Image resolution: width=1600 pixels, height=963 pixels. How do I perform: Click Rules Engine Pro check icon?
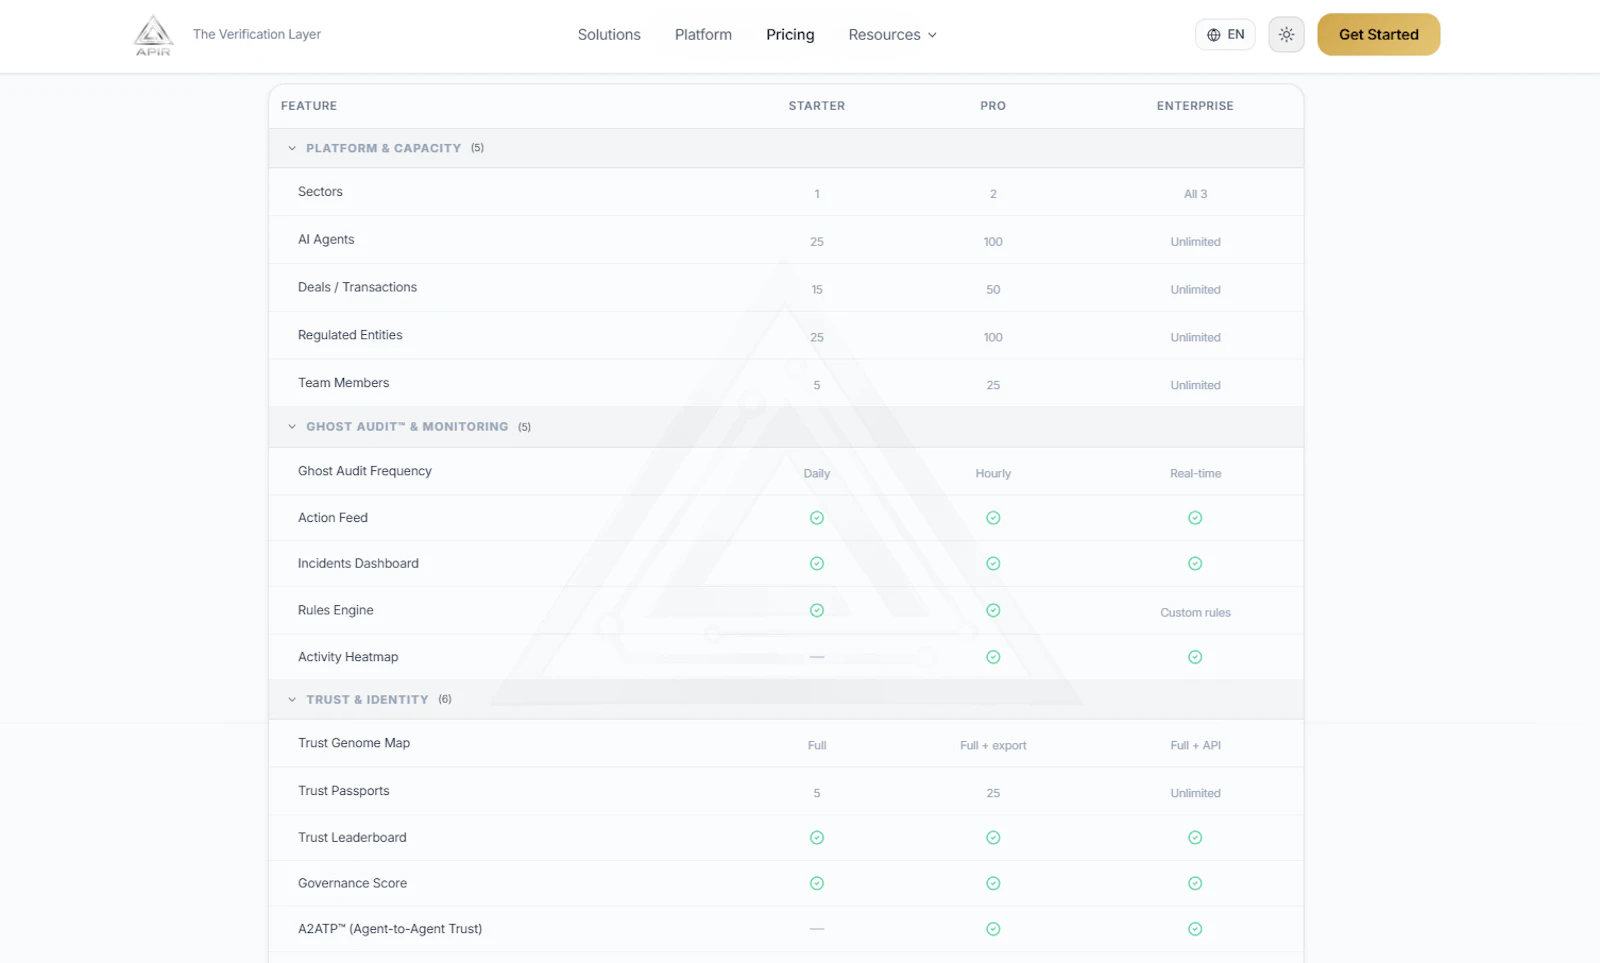(993, 611)
